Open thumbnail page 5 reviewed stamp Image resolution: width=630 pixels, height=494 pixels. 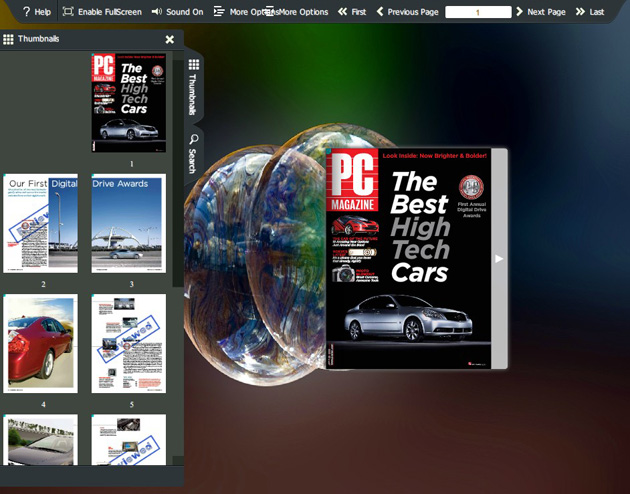(129, 343)
